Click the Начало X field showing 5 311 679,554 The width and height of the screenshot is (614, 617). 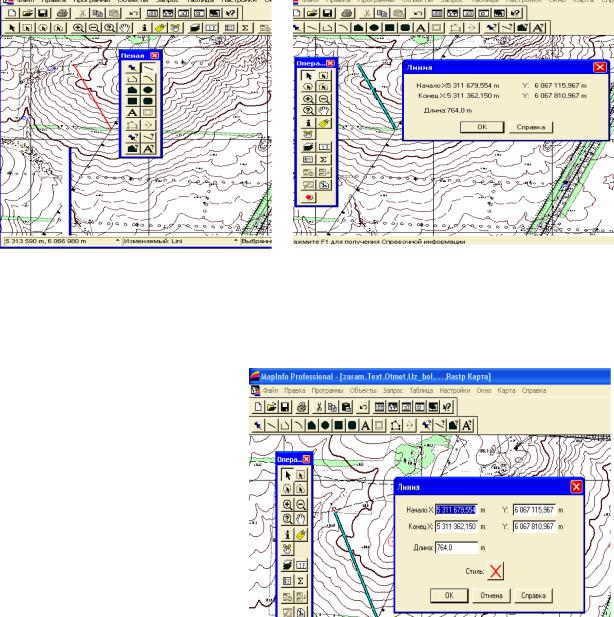[x=457, y=510]
